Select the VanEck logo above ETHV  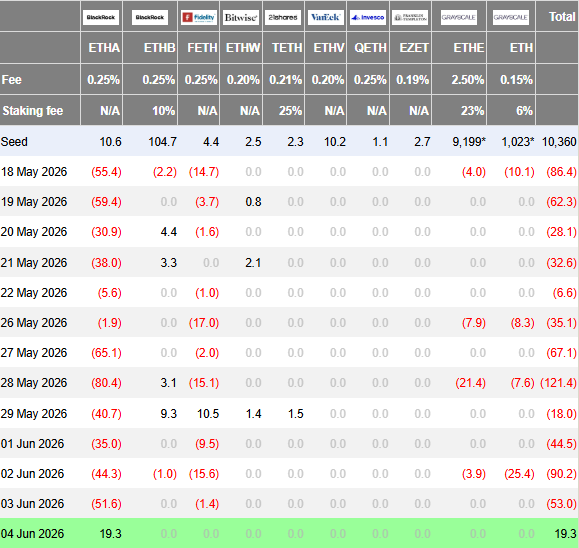(x=325, y=17)
